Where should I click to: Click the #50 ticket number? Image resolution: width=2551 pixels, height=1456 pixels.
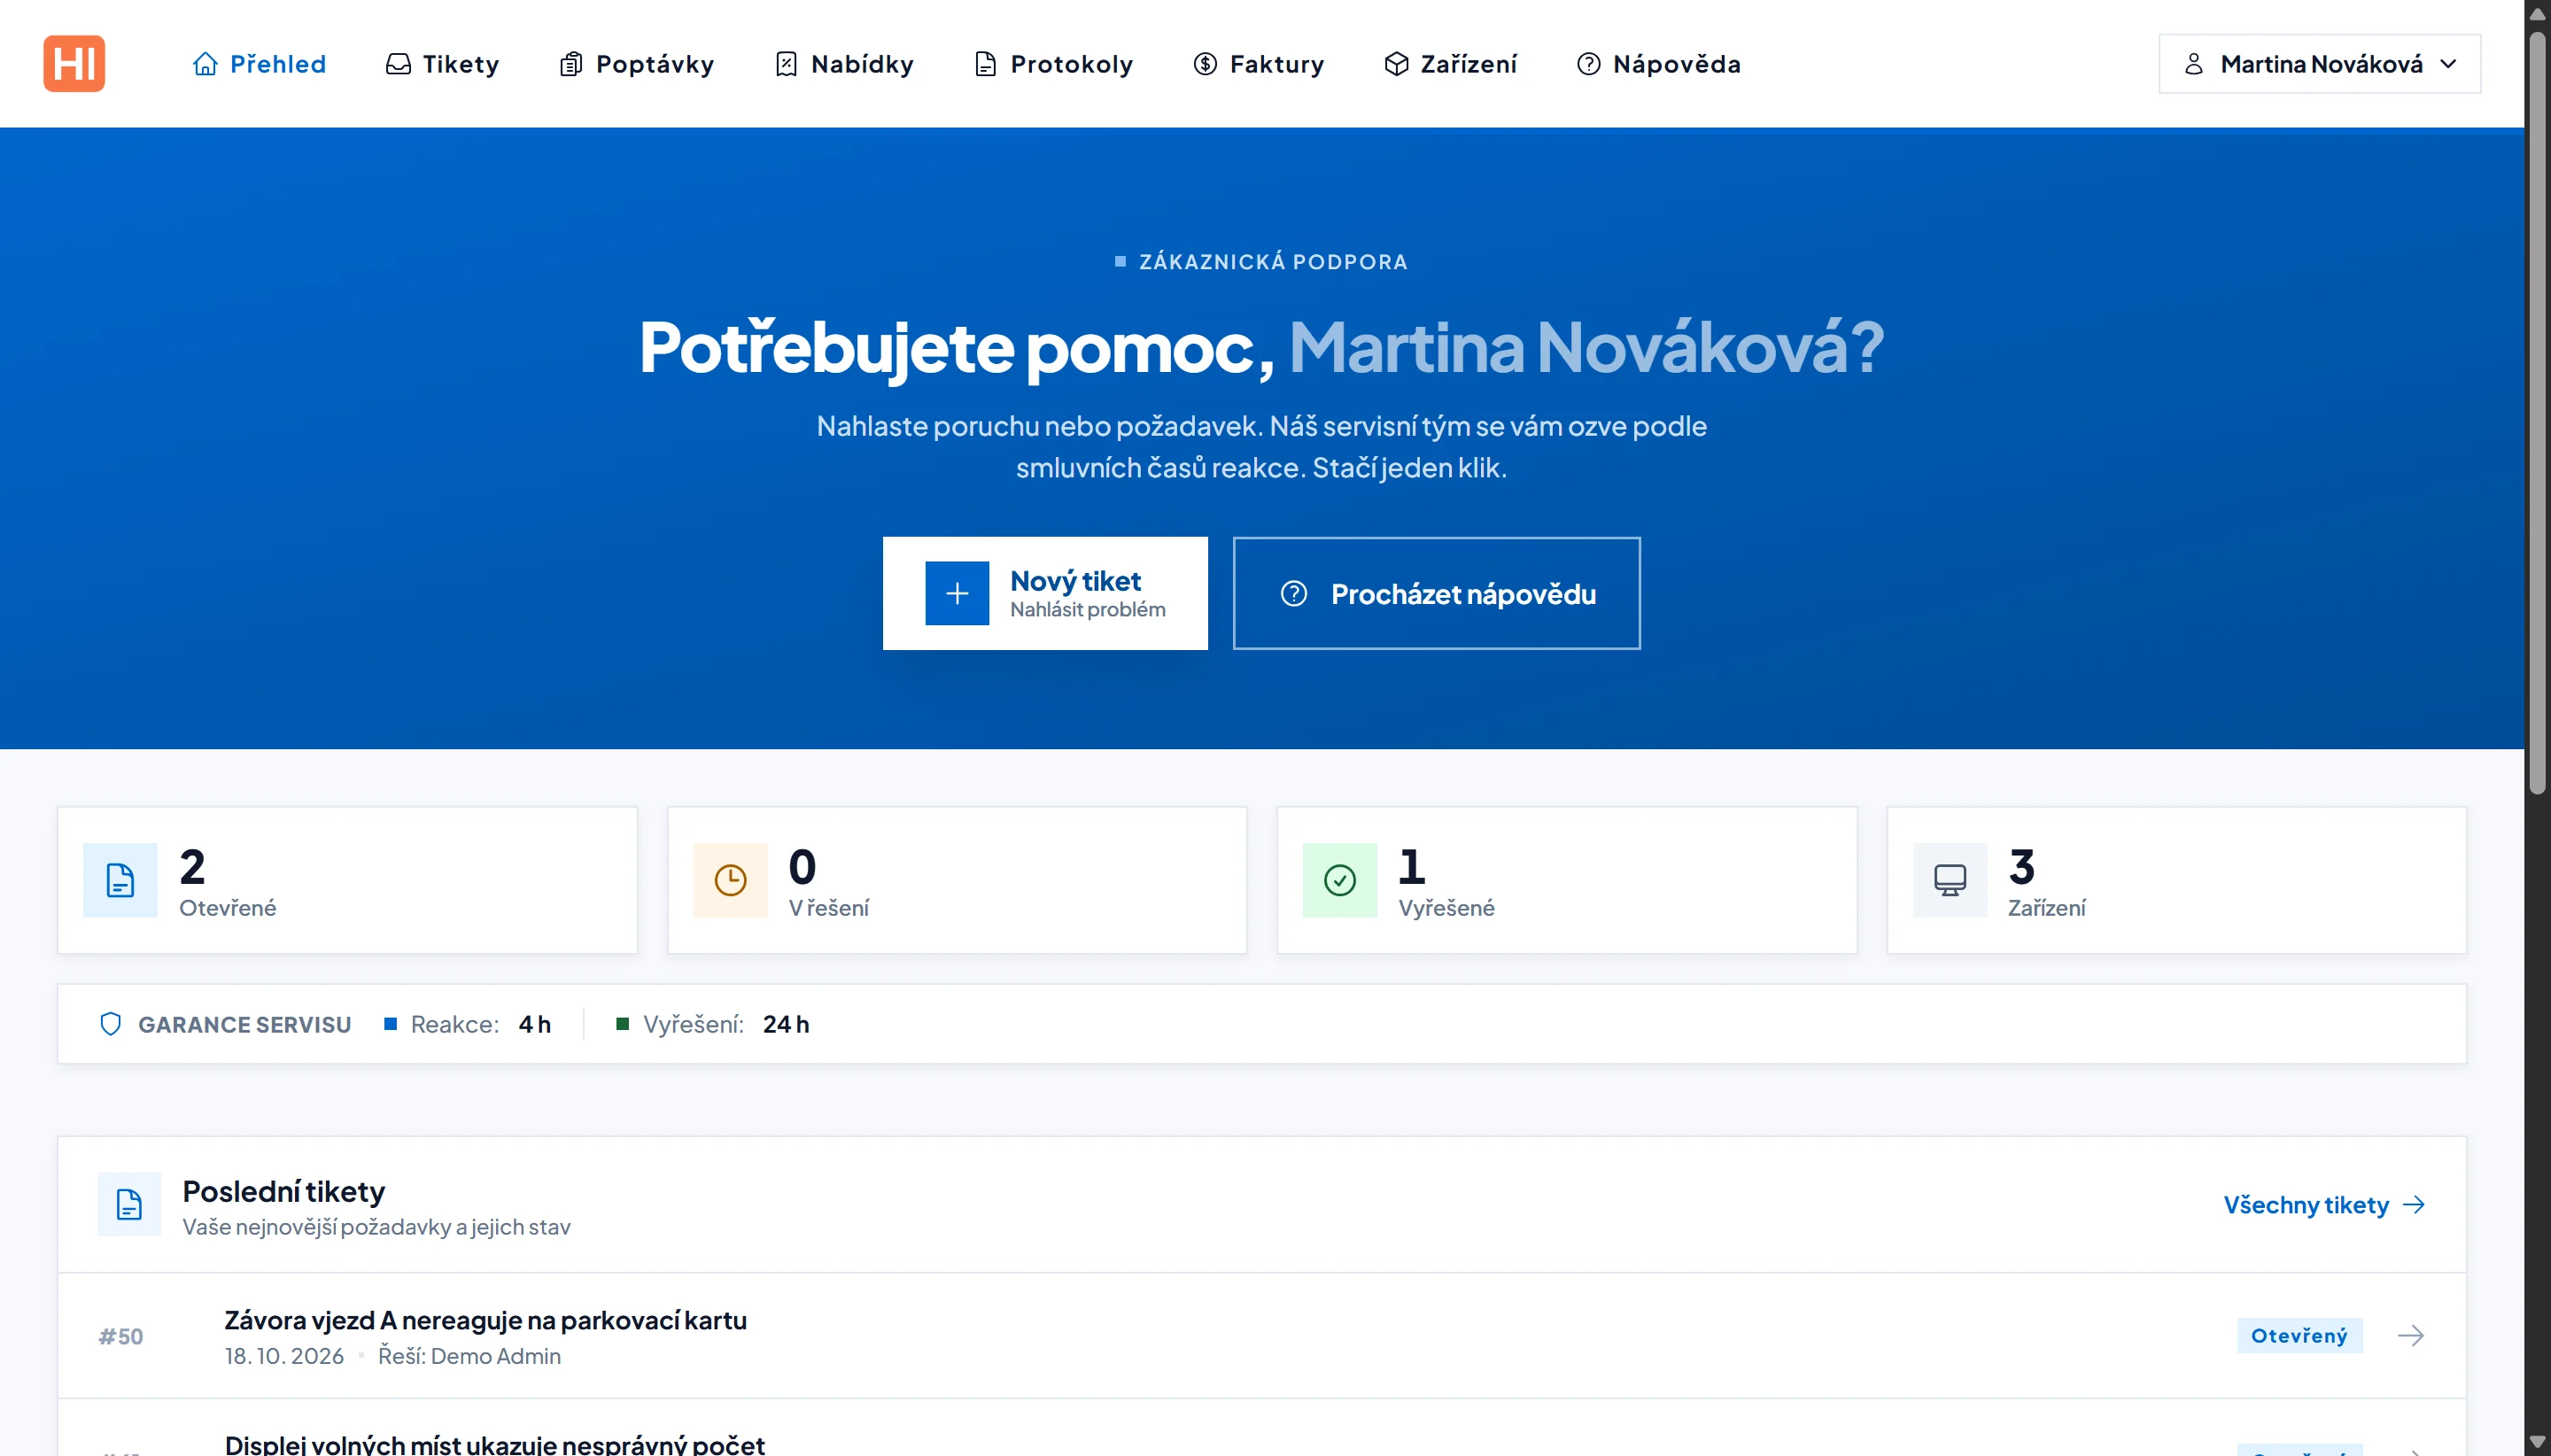(120, 1336)
